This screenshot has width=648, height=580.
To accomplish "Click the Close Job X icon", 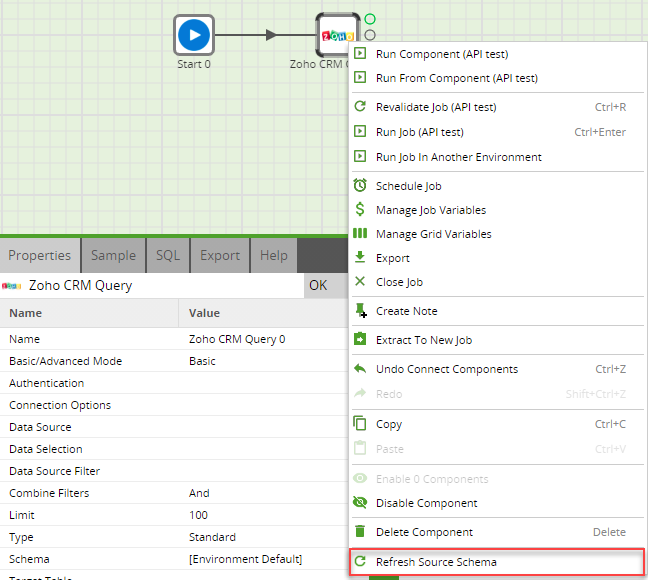I will [360, 282].
